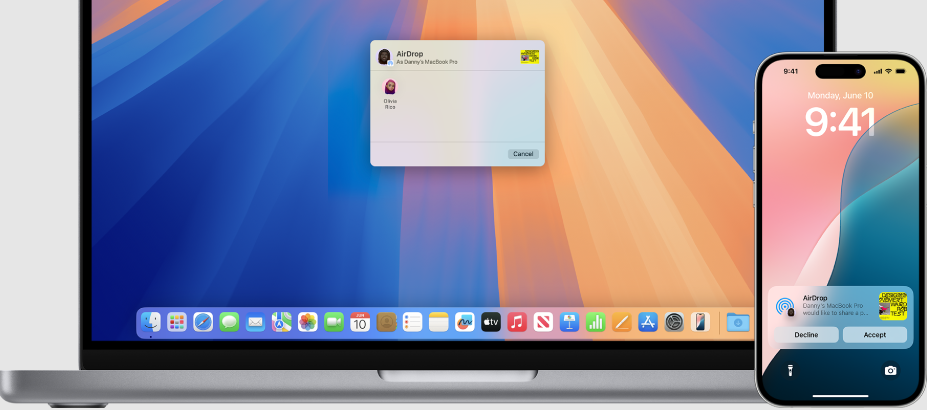
Task: Open Finder from the Mac dock
Action: tap(151, 322)
